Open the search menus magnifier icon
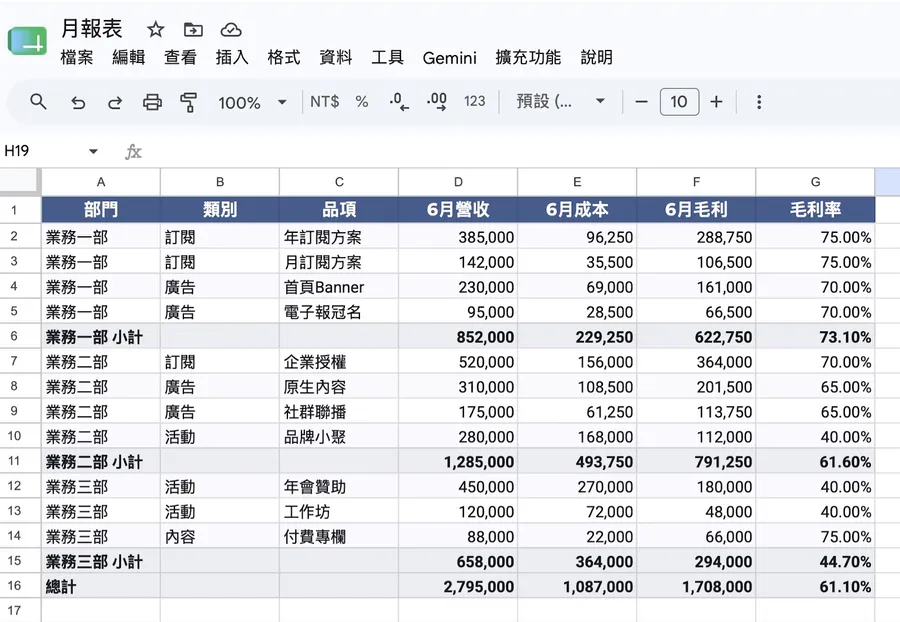Viewport: 900px width, 622px height. (x=38, y=102)
